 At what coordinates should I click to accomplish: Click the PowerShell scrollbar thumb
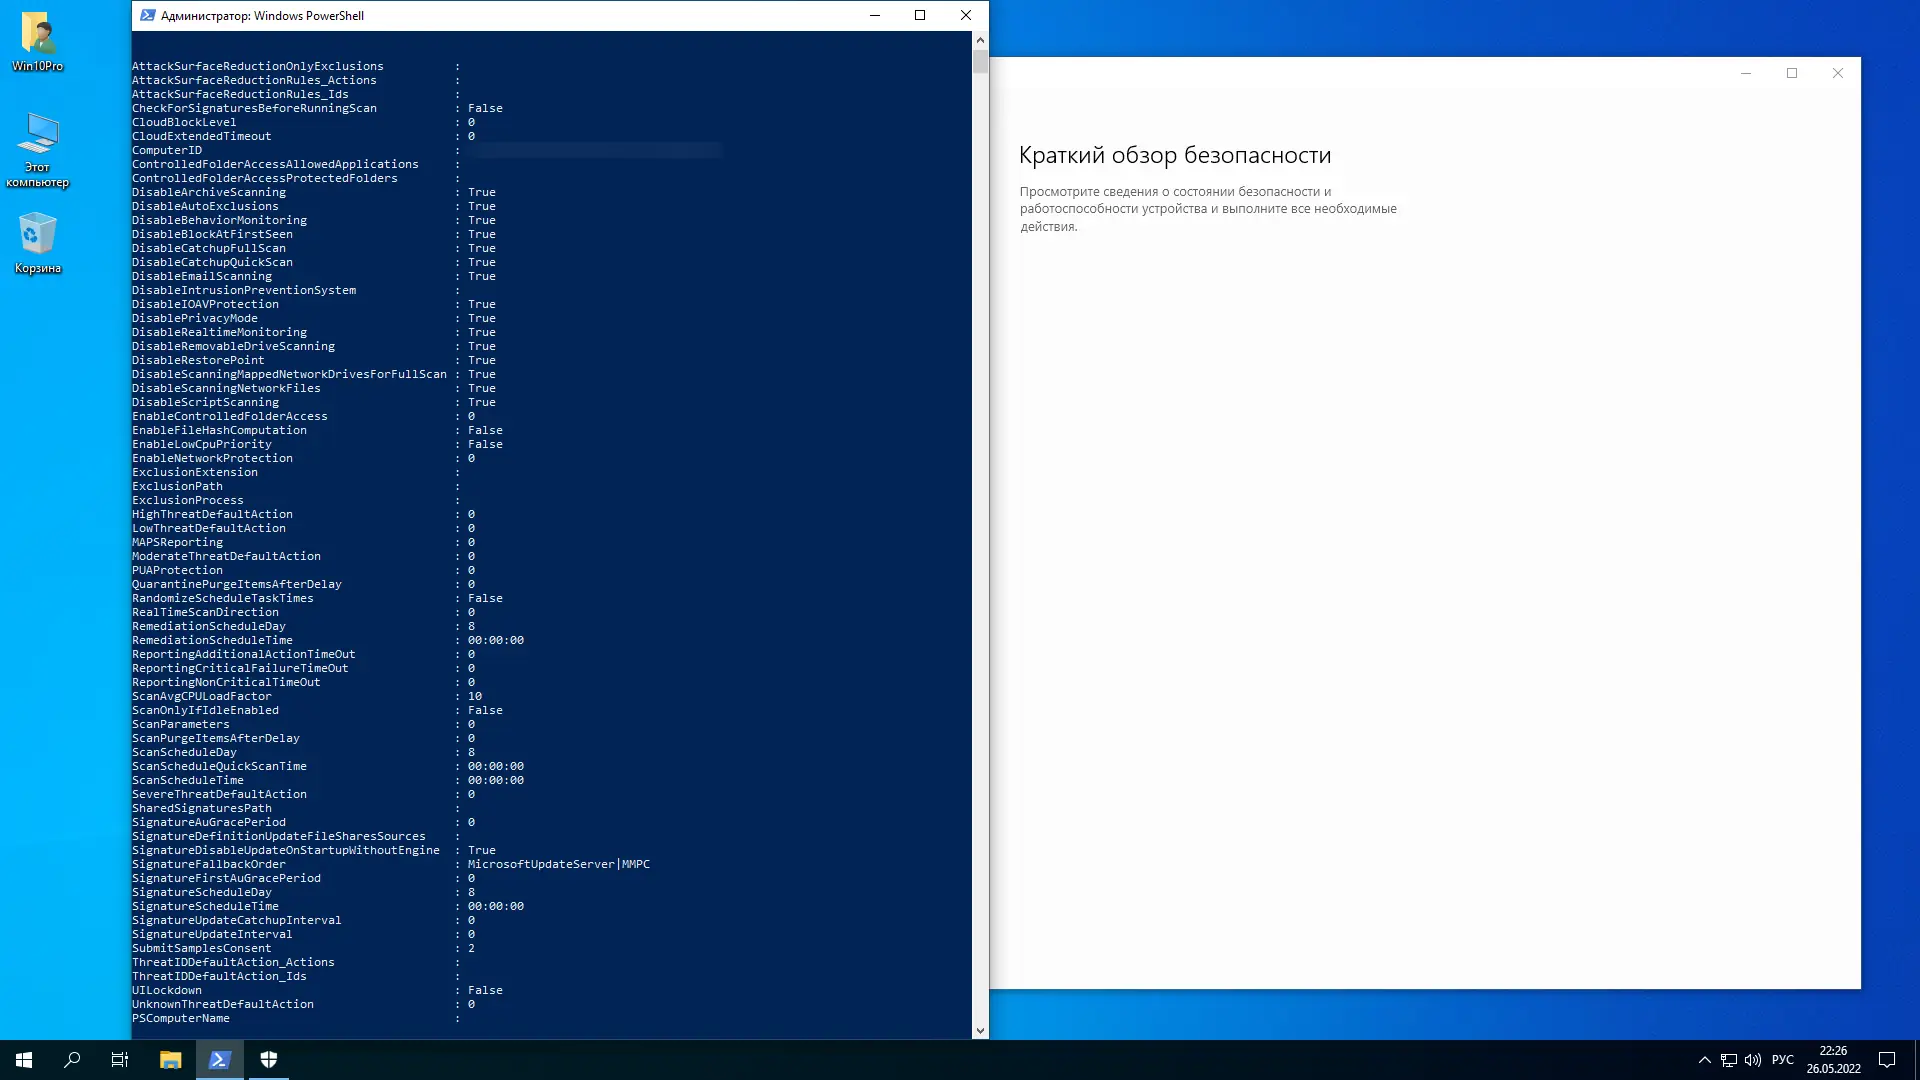click(980, 60)
